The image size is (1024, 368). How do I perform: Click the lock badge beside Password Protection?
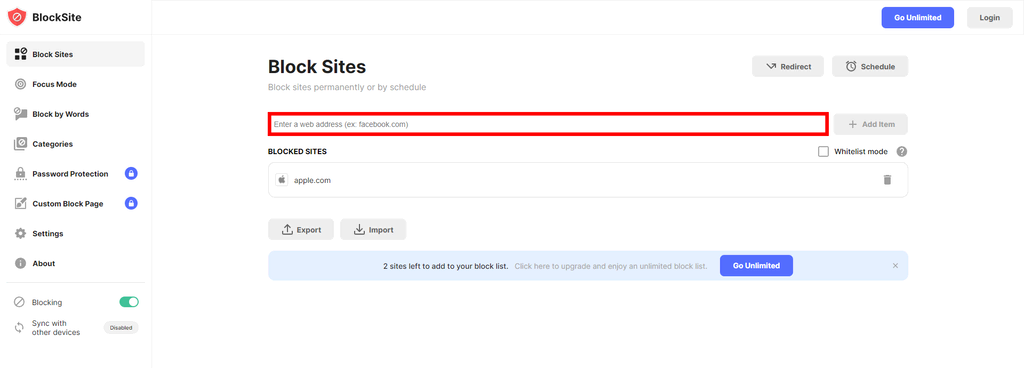pos(131,174)
